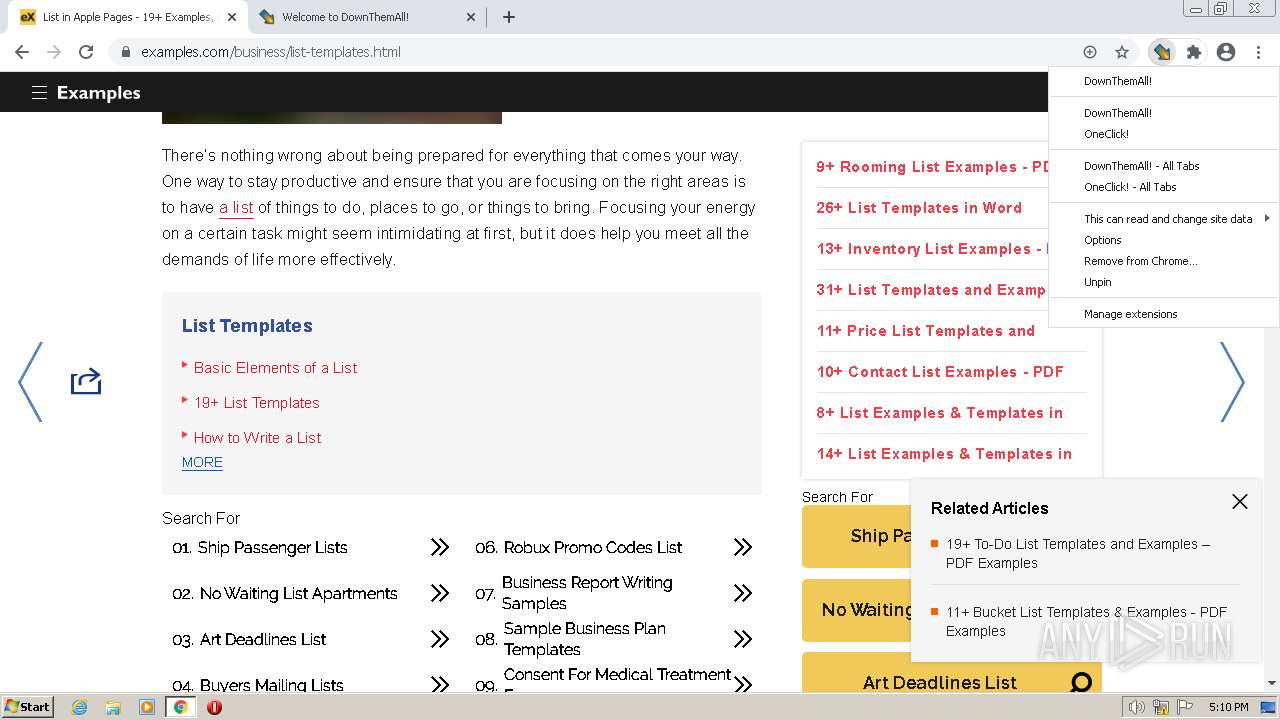Open 11+ Price List Templates link
Screen dimensions: 1280x720
(926, 331)
